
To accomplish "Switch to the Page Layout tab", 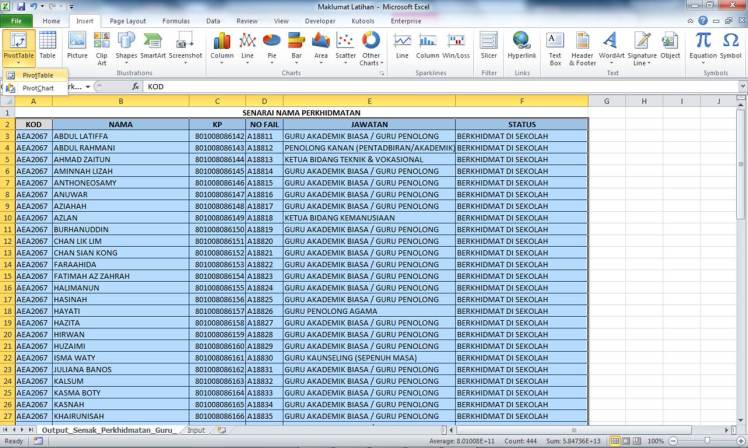I will click(x=127, y=20).
